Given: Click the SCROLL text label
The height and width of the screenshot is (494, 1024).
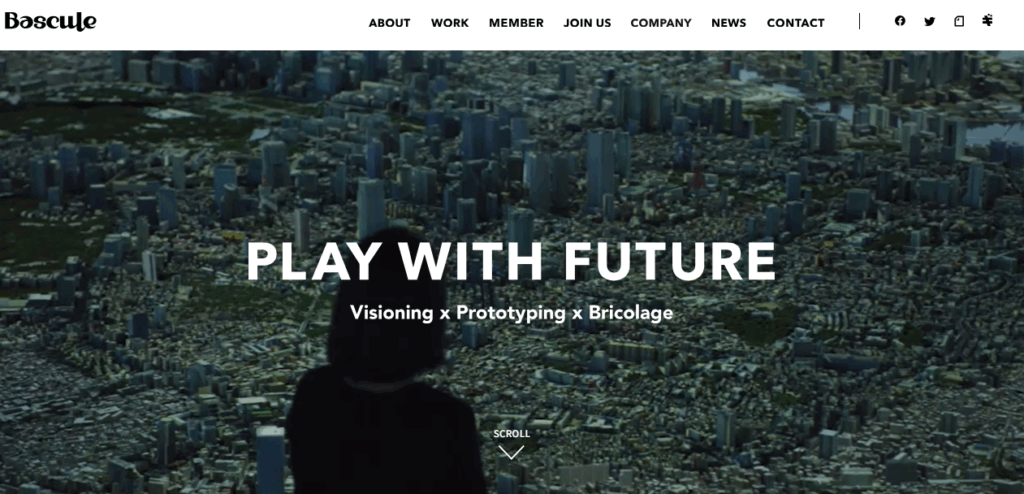Looking at the screenshot, I should coord(511,434).
